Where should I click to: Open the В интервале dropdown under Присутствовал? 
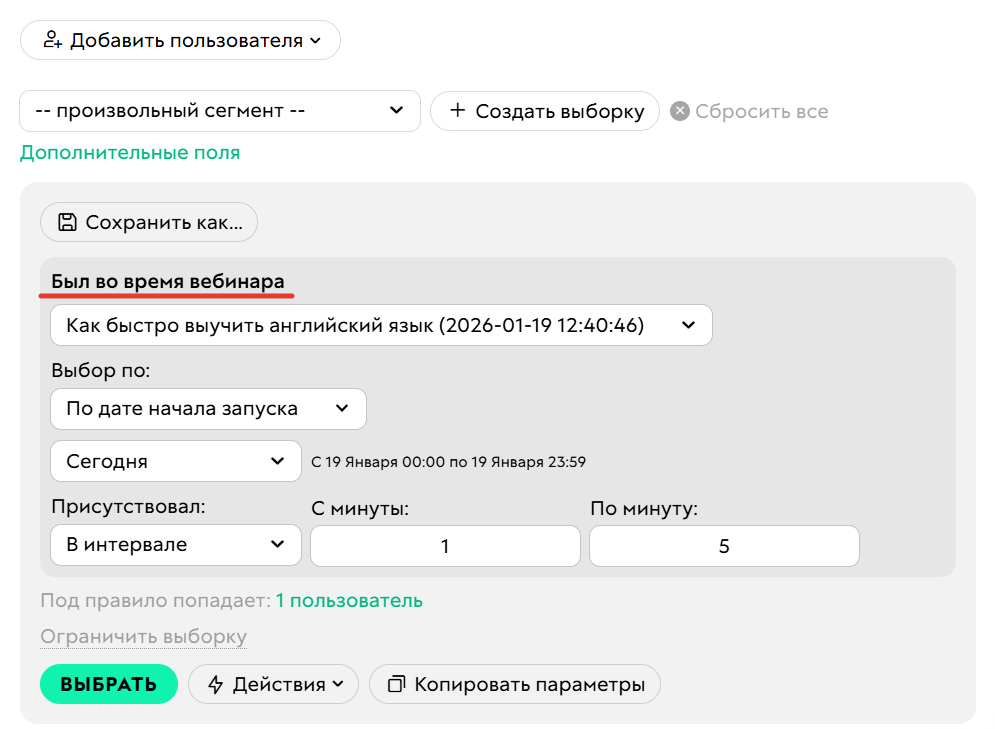tap(176, 545)
